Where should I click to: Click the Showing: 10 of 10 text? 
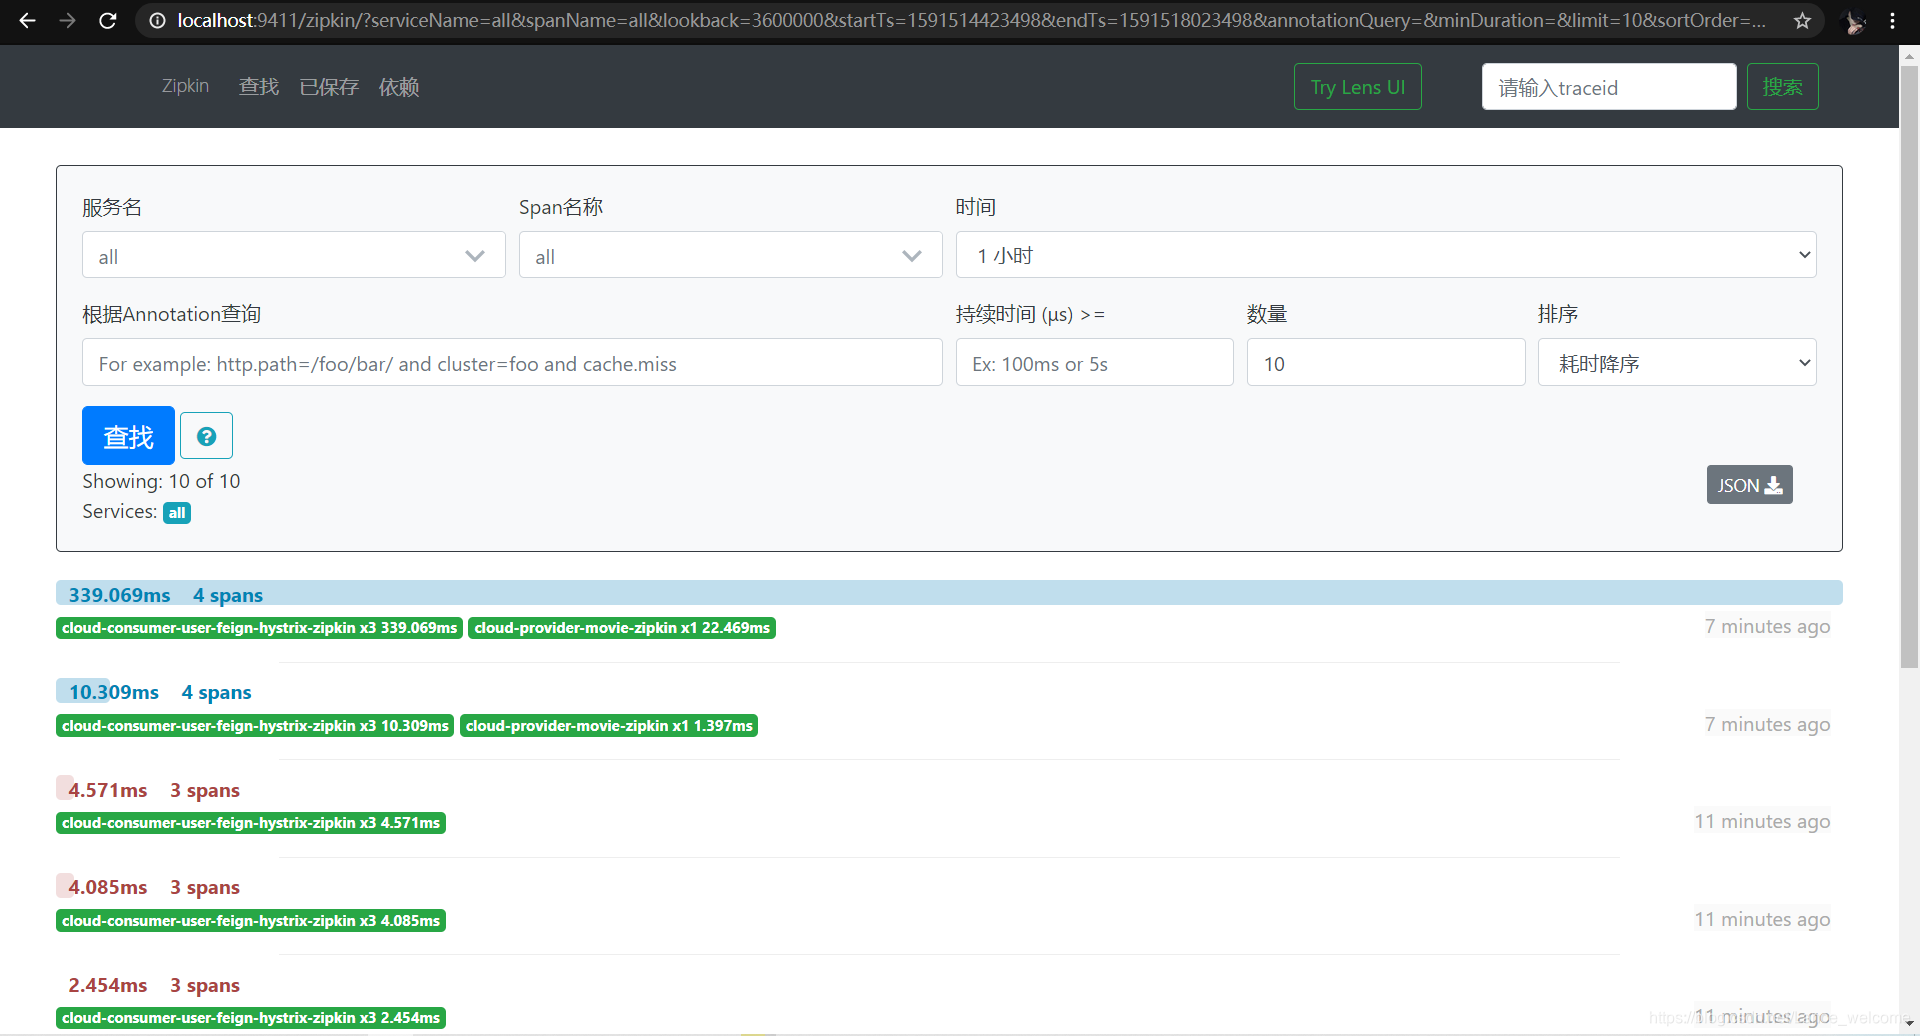(x=161, y=481)
